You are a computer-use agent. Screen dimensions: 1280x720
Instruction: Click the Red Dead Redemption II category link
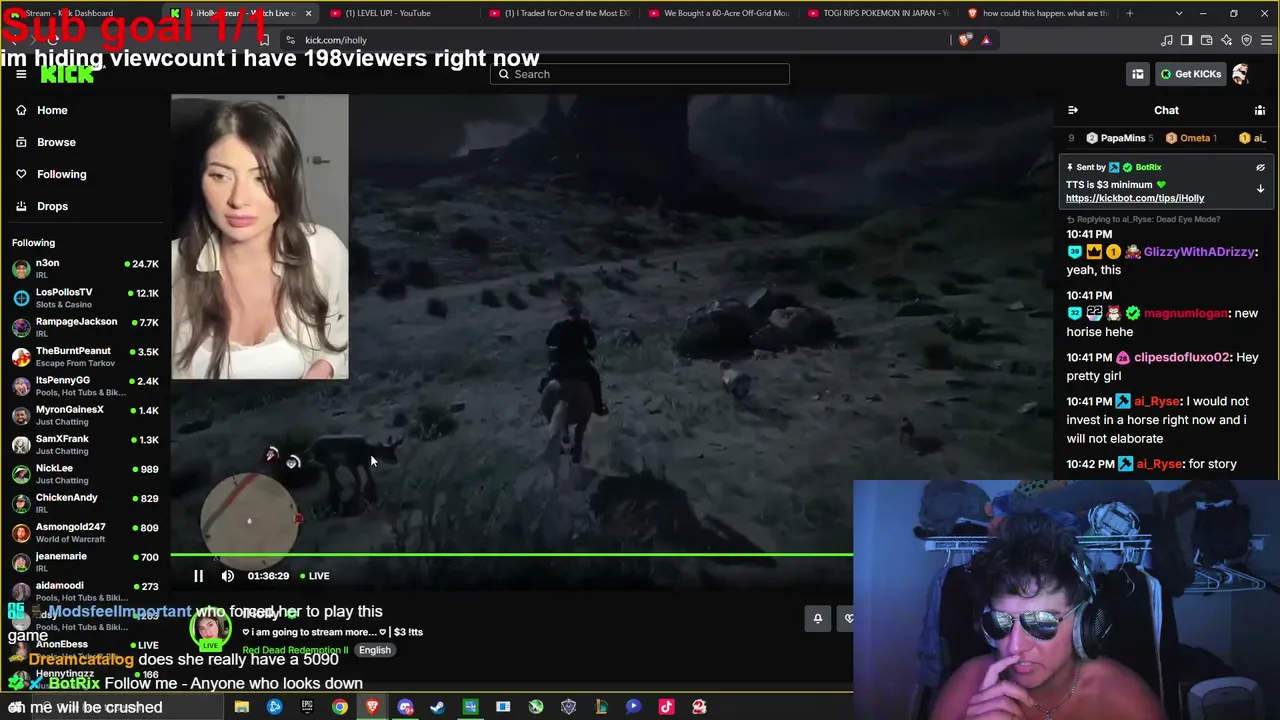tap(295, 650)
